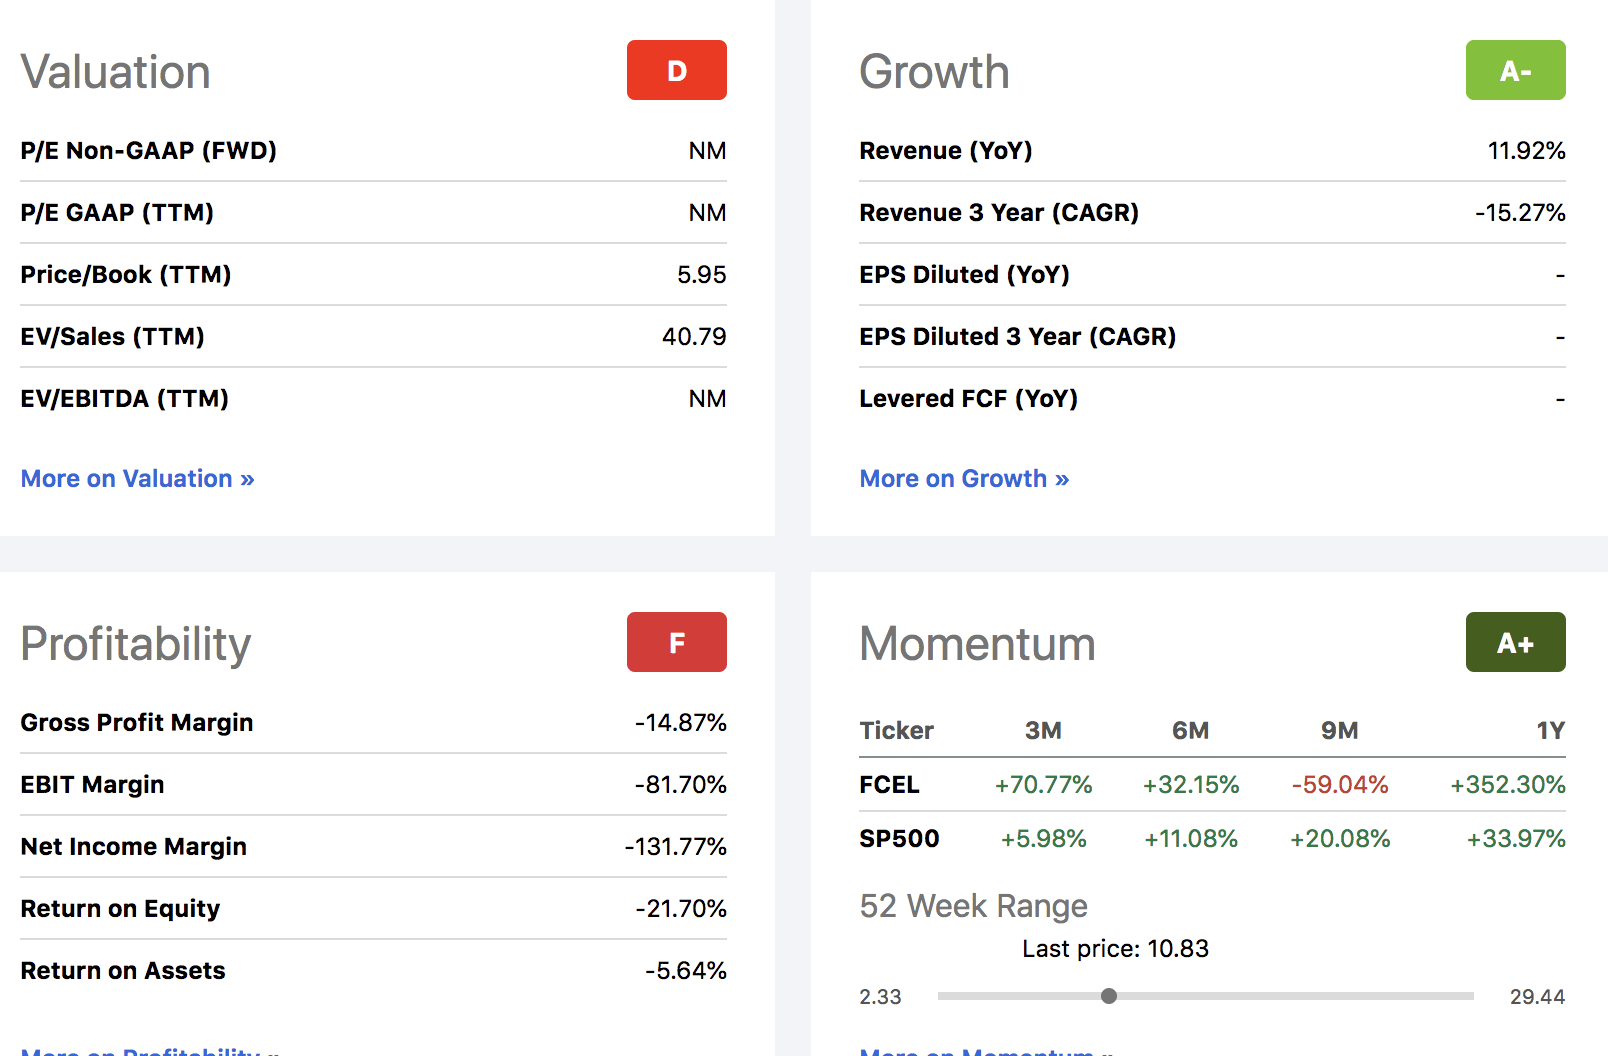Click the Valuation D grade badge
The width and height of the screenshot is (1608, 1056).
(676, 70)
